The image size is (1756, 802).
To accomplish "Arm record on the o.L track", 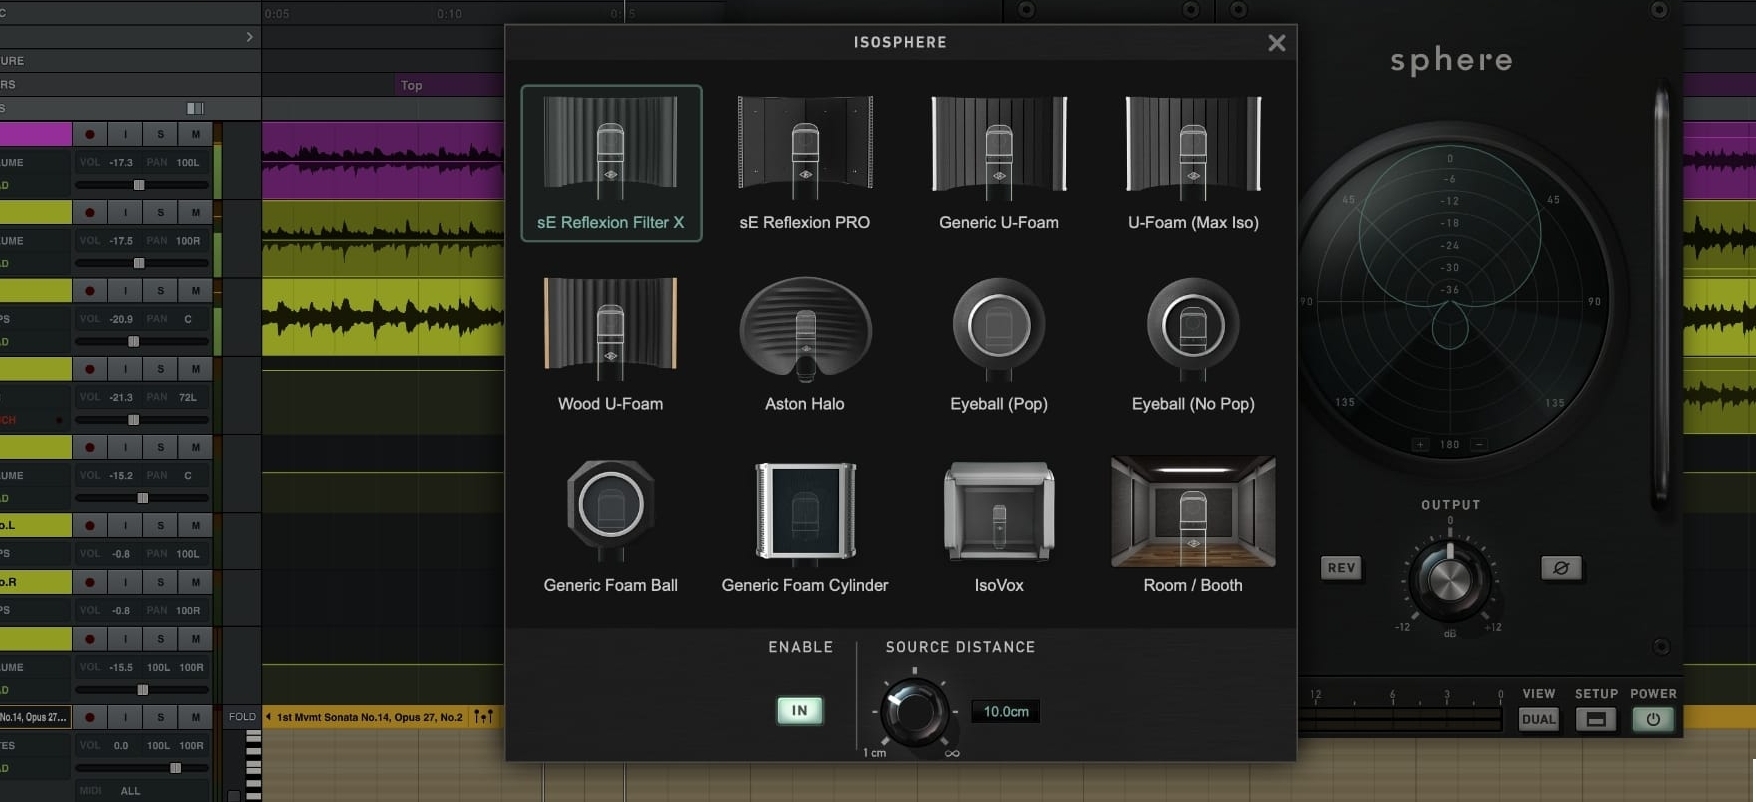I will [90, 525].
